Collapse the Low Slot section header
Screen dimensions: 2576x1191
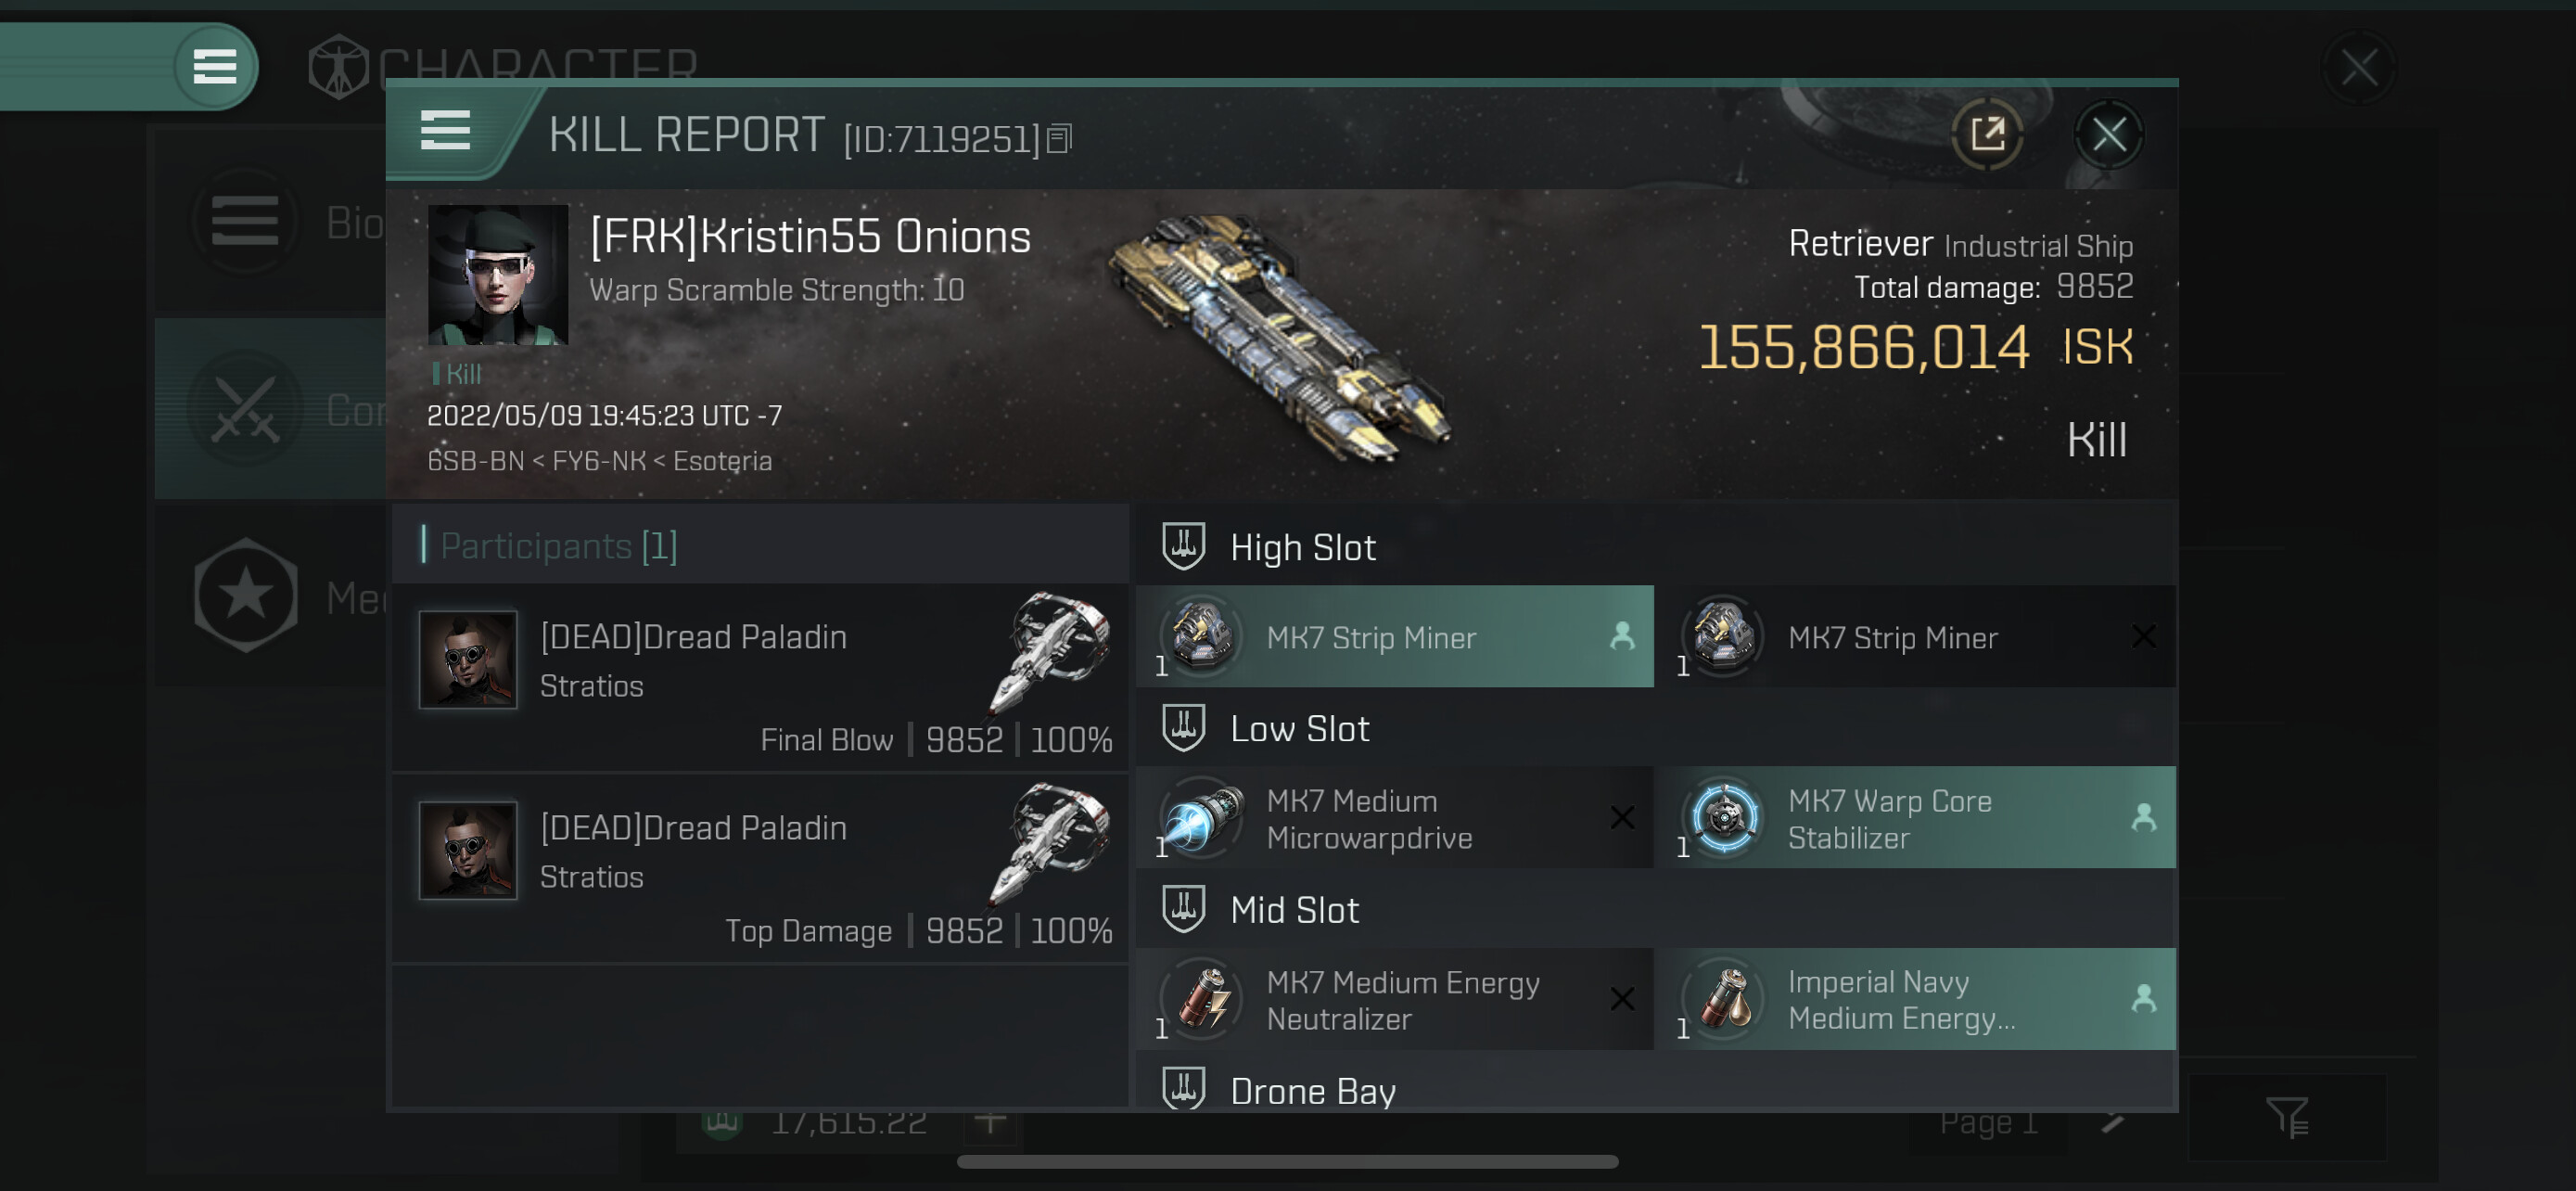[x=1298, y=729]
